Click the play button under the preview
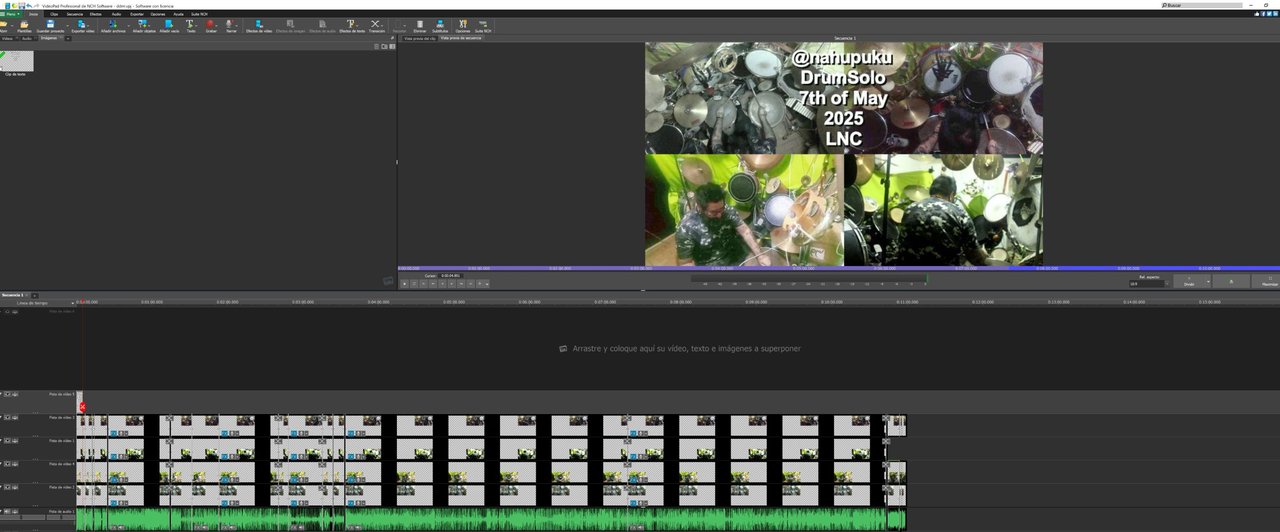1280x532 pixels. (x=404, y=284)
